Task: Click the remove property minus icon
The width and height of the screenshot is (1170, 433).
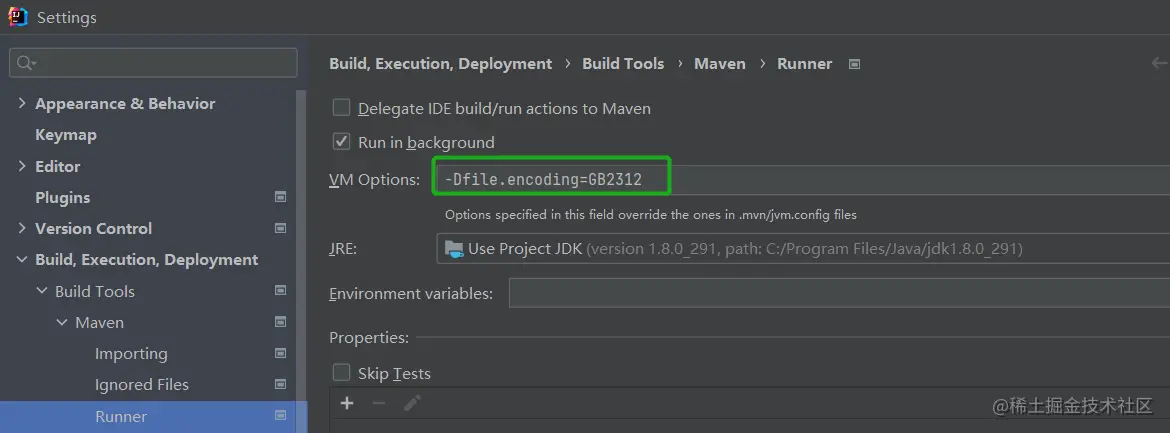Action: pyautogui.click(x=379, y=403)
